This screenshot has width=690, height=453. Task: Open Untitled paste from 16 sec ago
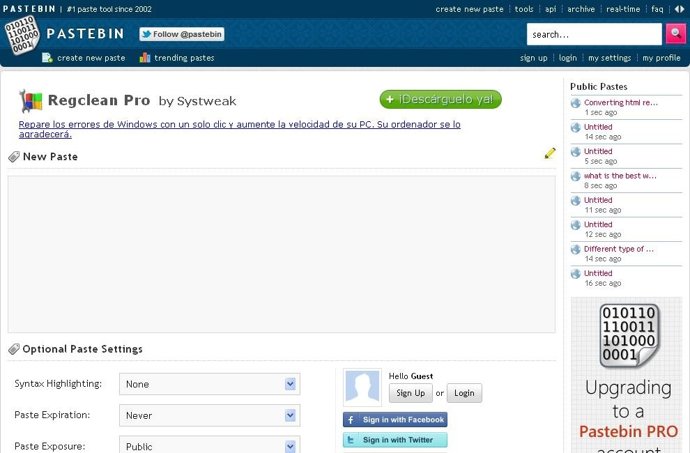pos(598,273)
